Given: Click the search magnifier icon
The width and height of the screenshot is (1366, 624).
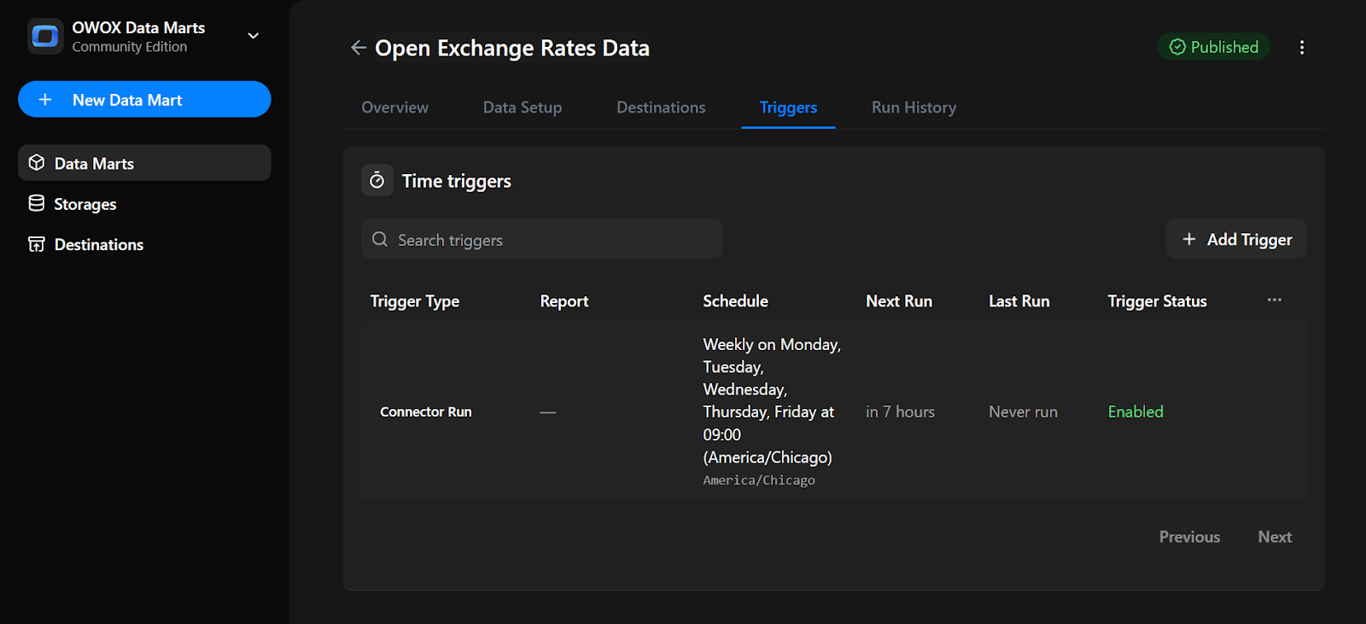Looking at the screenshot, I should [380, 240].
